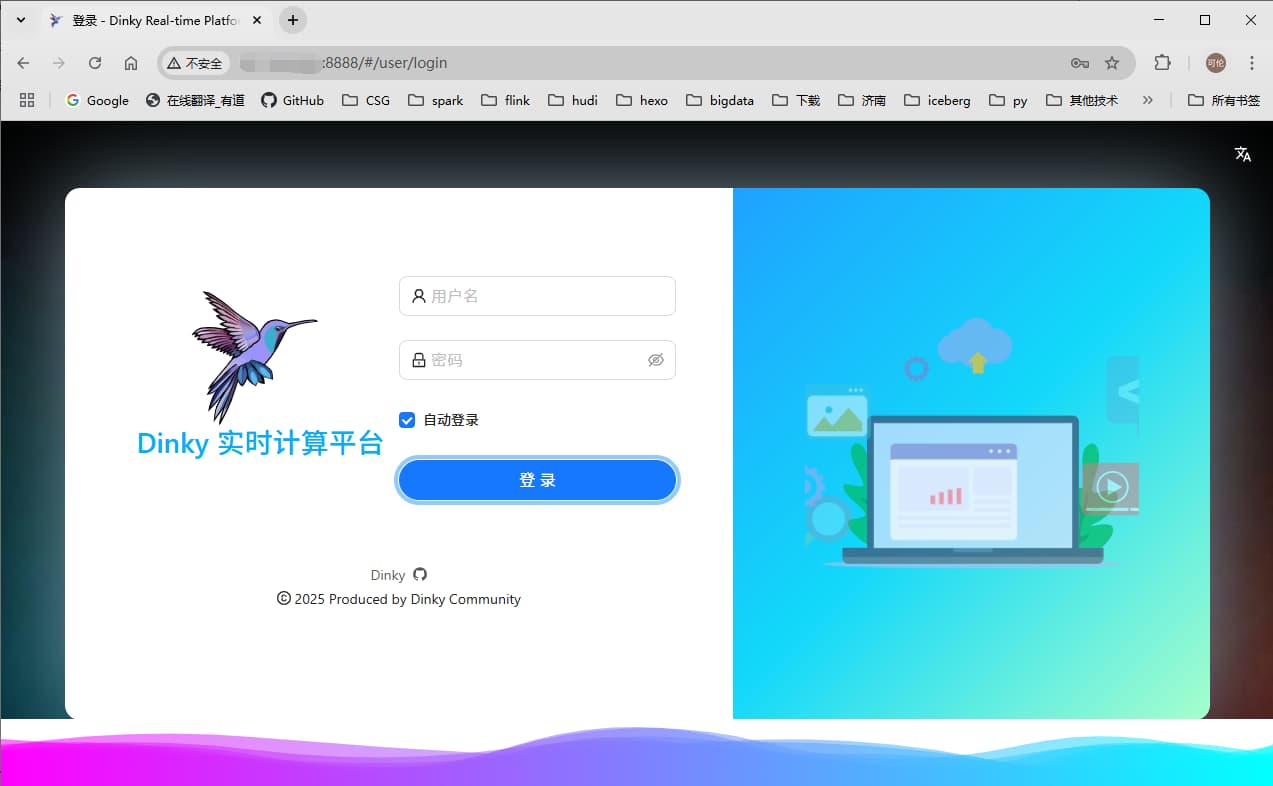Click the Dinky hummingbird logo
1273x786 pixels.
254,356
